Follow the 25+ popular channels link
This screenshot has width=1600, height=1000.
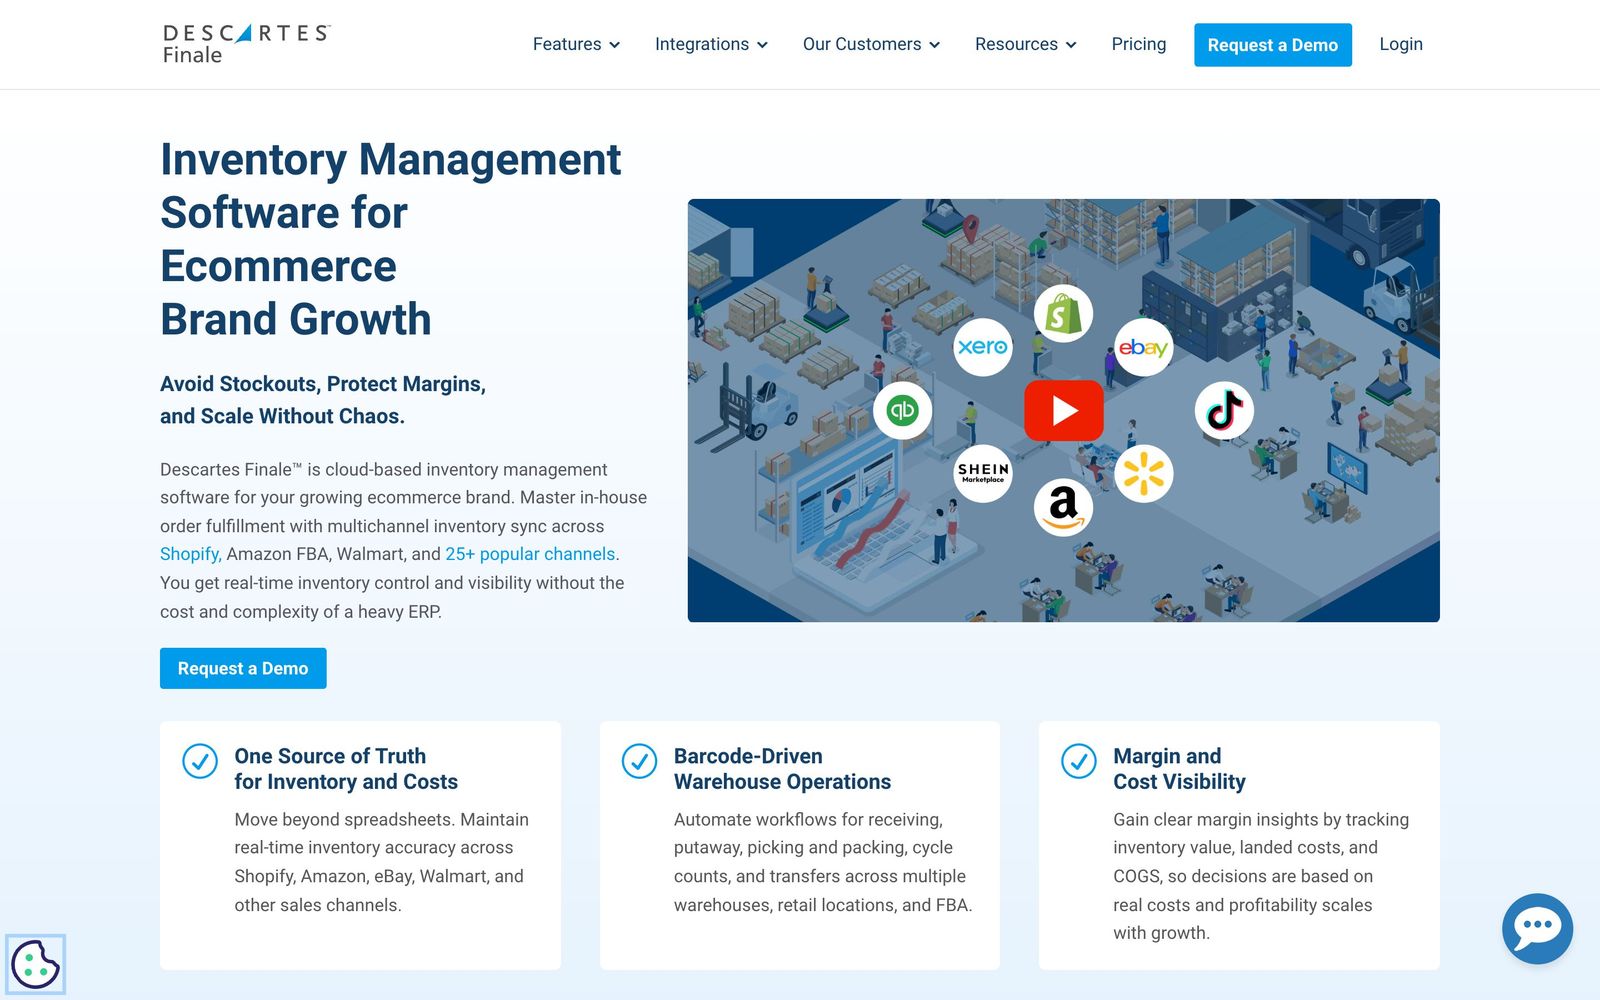530,554
